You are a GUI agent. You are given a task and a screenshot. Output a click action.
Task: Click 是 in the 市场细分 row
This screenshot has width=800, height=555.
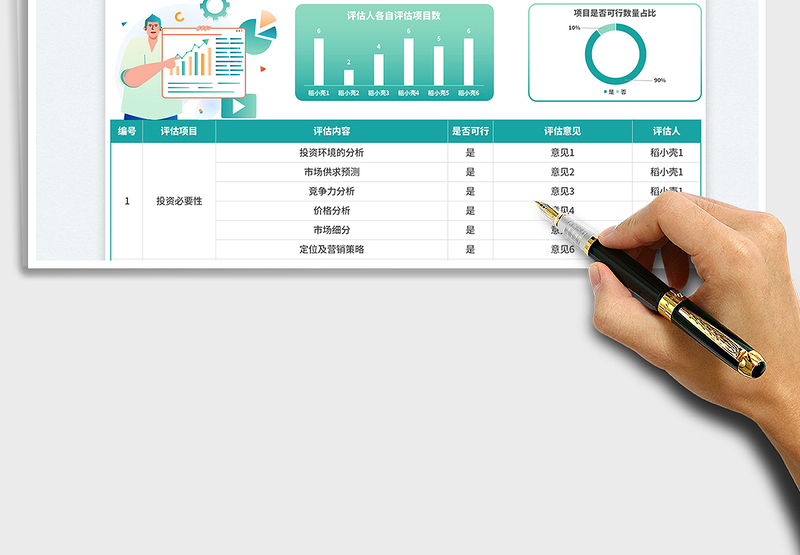[x=470, y=230]
